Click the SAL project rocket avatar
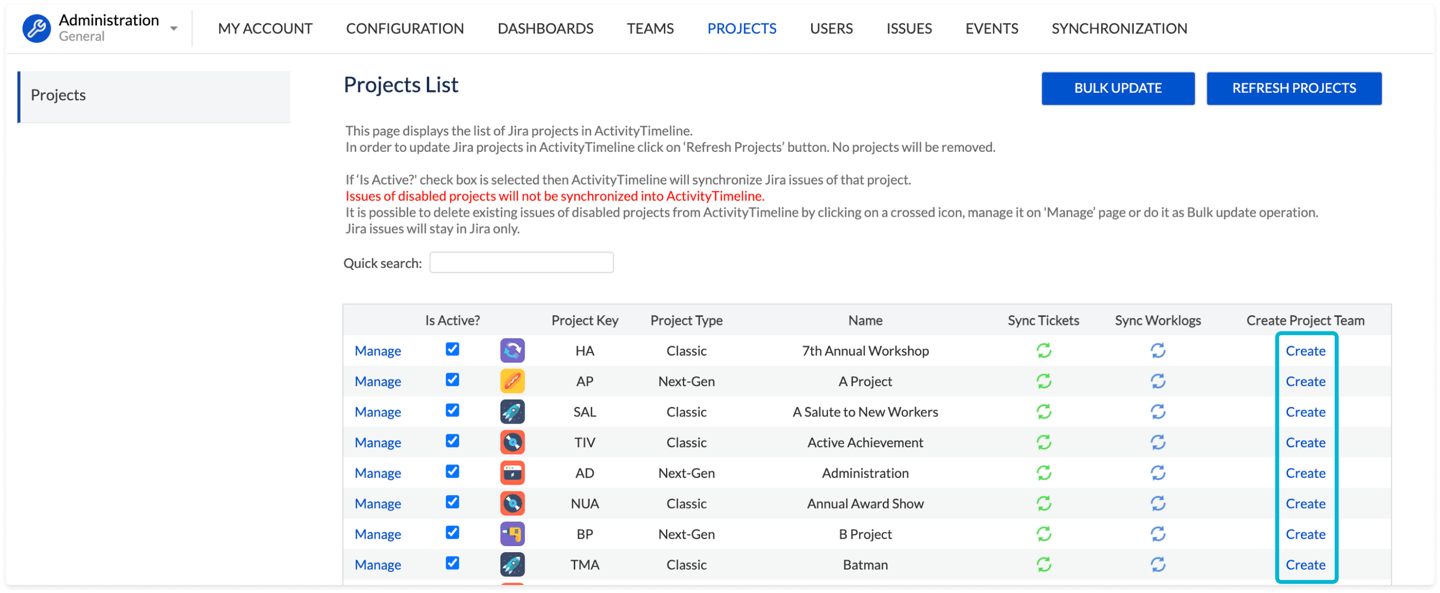The height and width of the screenshot is (593, 1440). pyautogui.click(x=512, y=412)
